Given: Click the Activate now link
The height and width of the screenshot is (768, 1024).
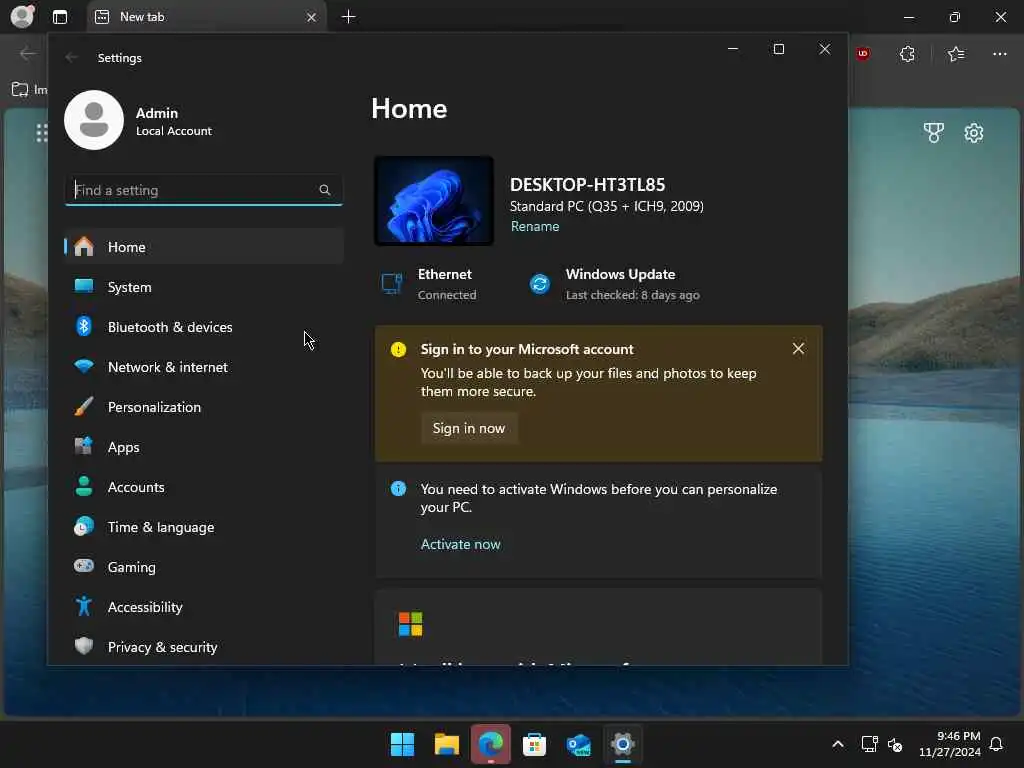Looking at the screenshot, I should 460,545.
